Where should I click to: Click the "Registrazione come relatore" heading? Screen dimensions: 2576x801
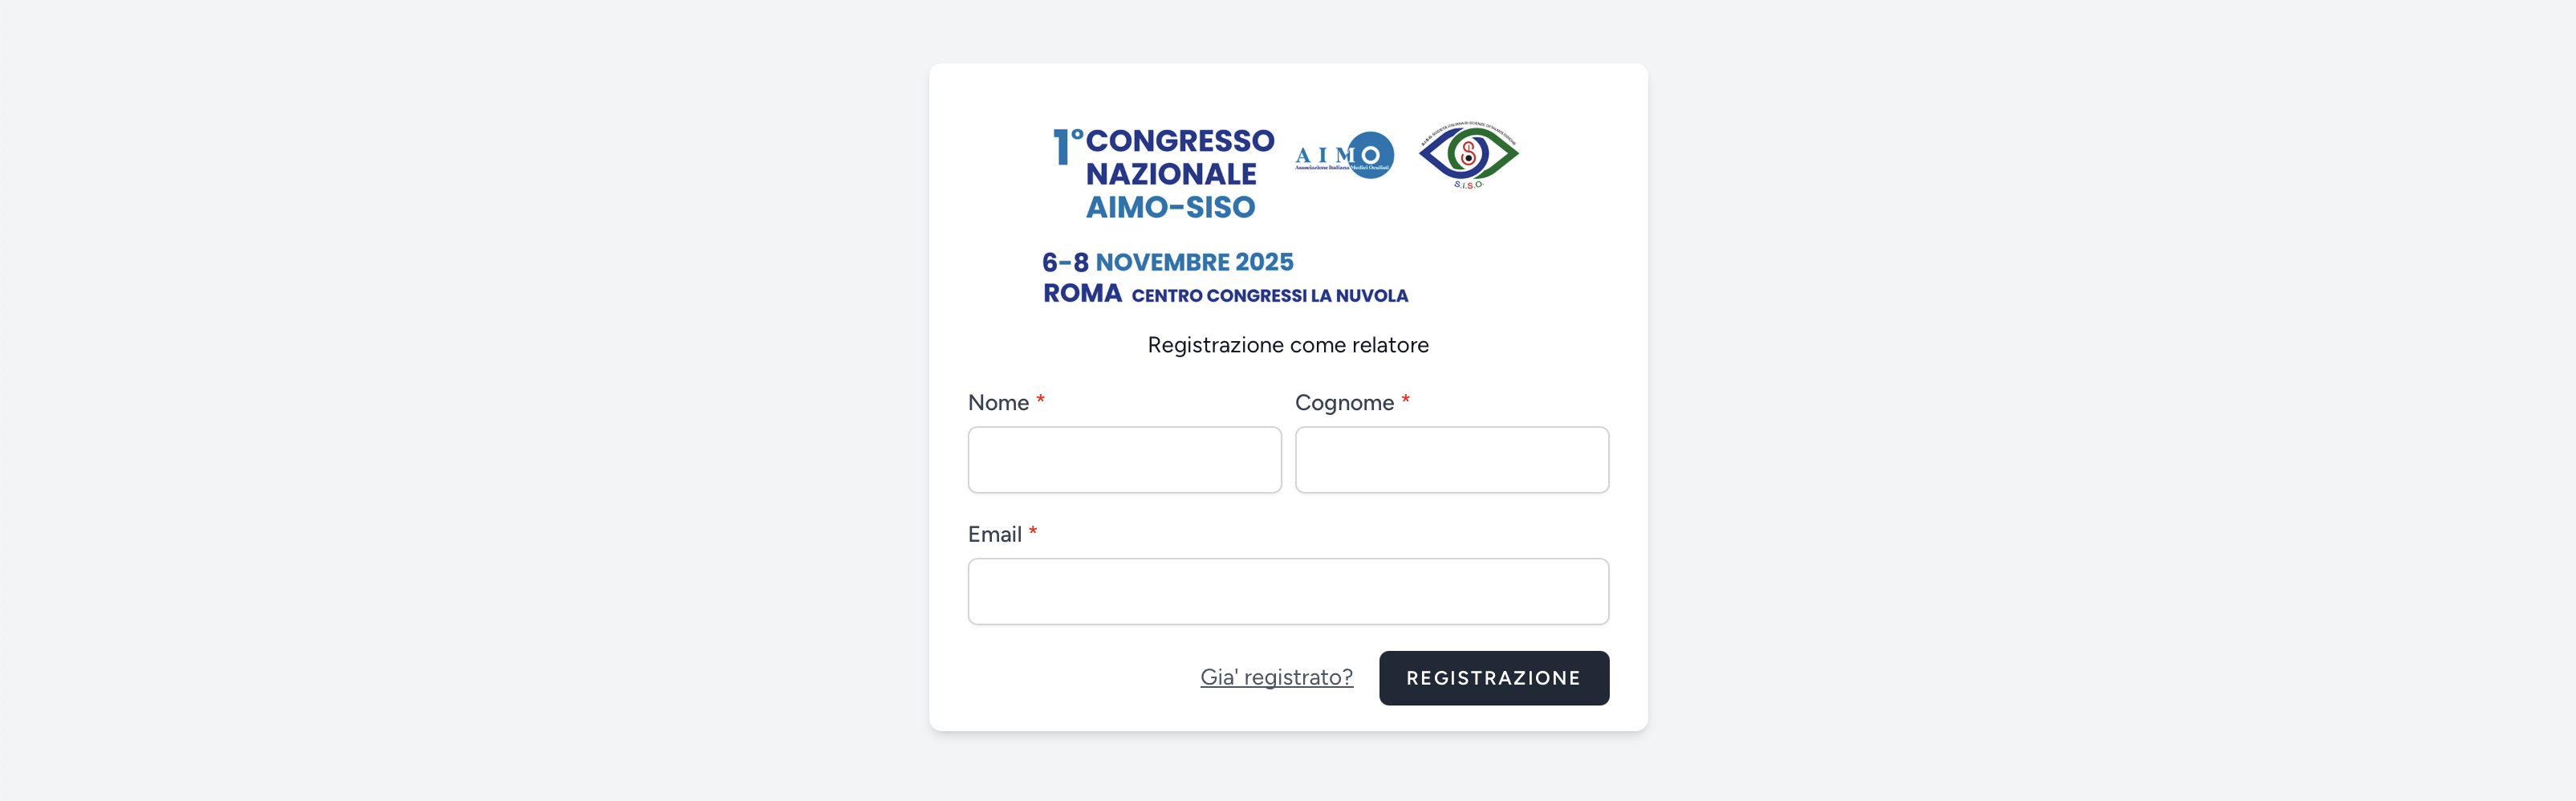1288,345
